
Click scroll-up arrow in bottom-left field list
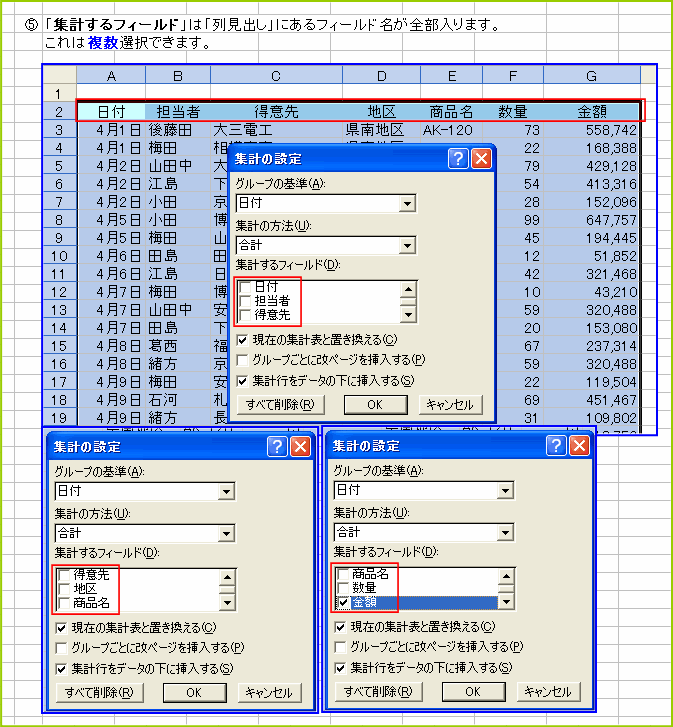tap(227, 578)
